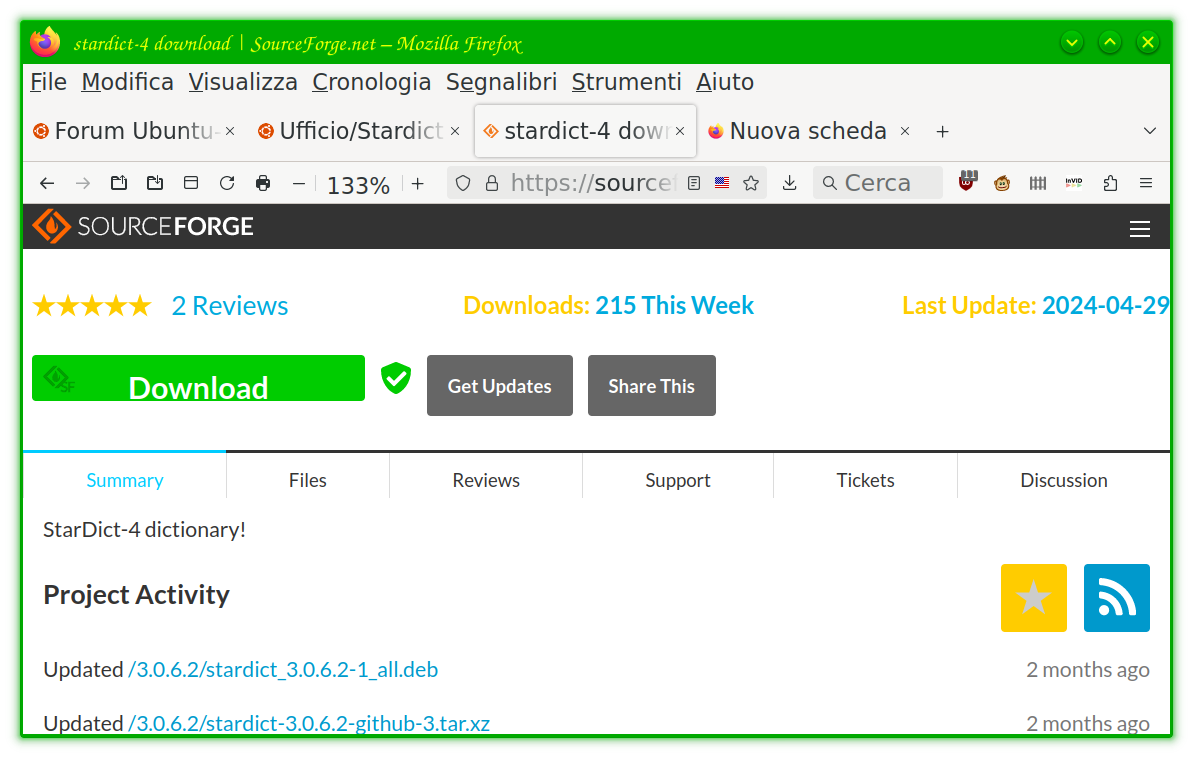1193x758 pixels.
Task: Expand the list-all-tabs chevron
Action: click(x=1150, y=132)
